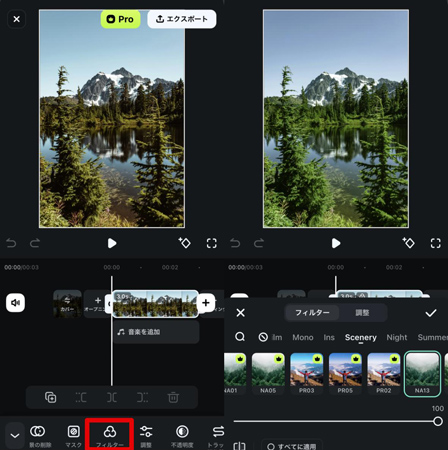Close the editor with the X on the Export screen
Viewport: 448px width, 450px height.
click(x=16, y=19)
